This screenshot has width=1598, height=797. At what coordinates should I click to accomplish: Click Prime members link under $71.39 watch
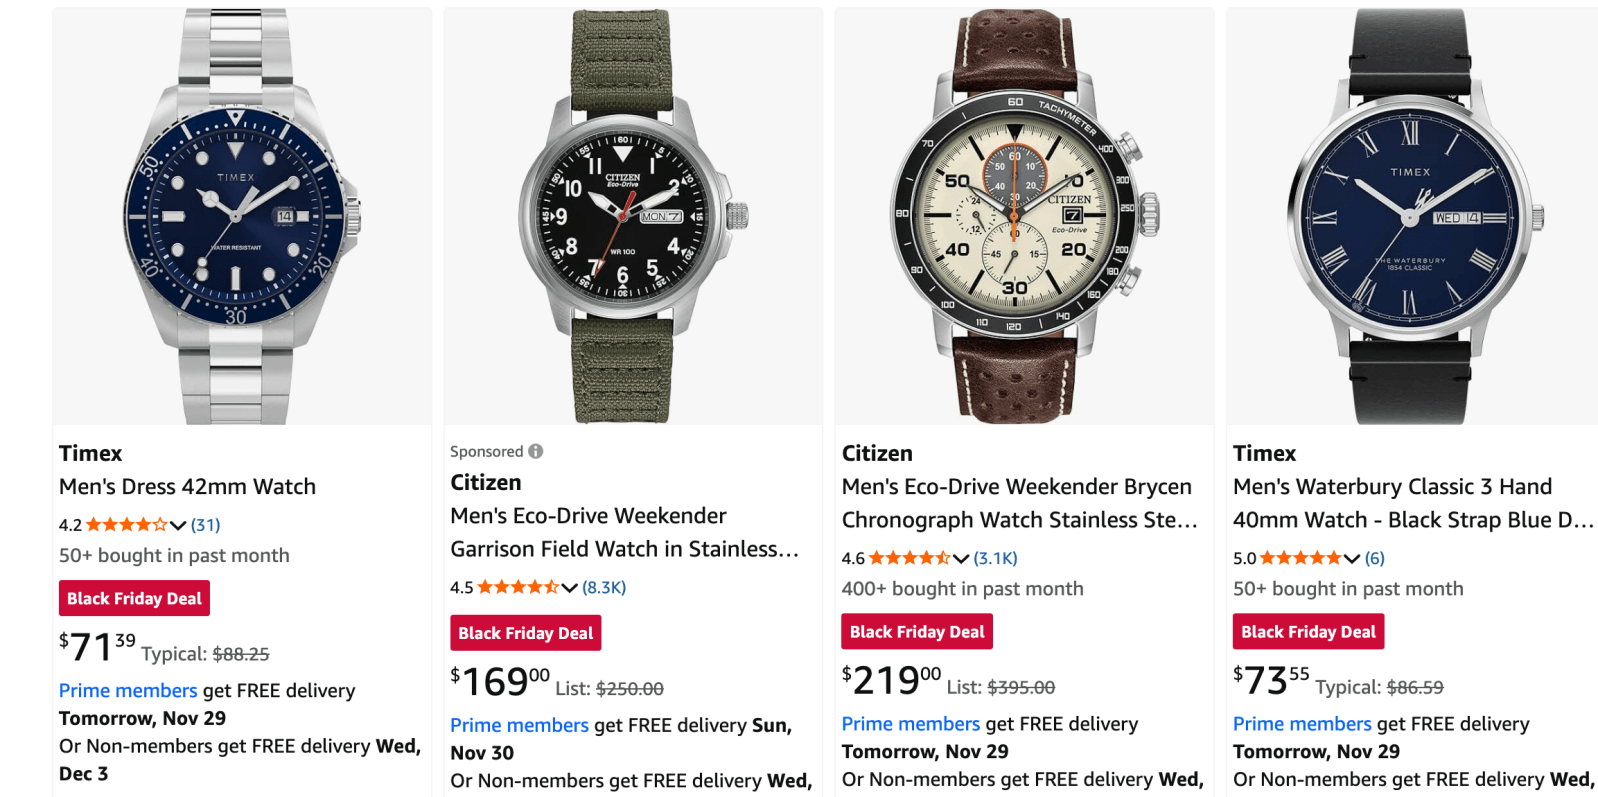(x=128, y=691)
